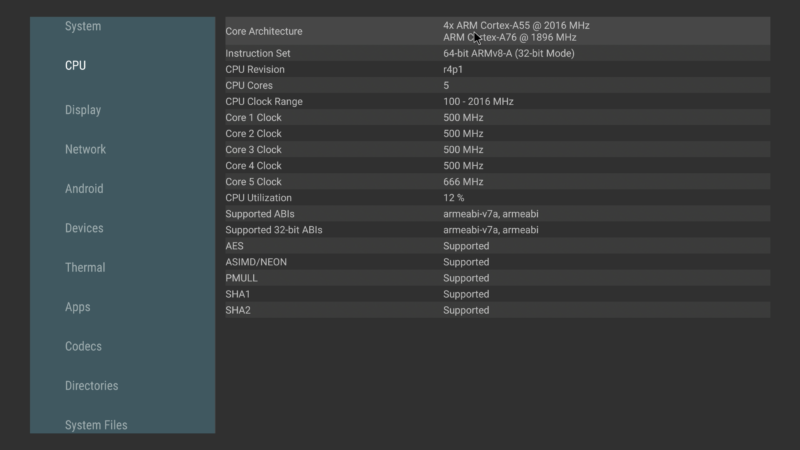
Task: Click the 'Supported' value beside SHA2
Action: coord(466,310)
